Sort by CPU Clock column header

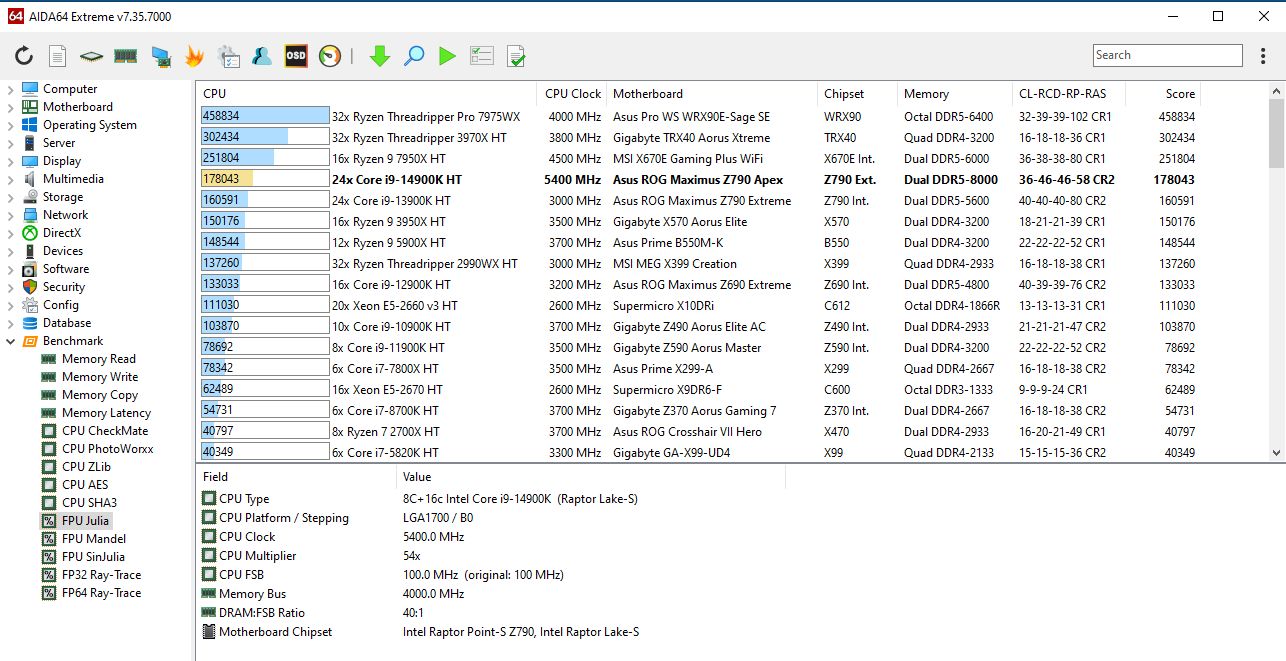coord(572,94)
